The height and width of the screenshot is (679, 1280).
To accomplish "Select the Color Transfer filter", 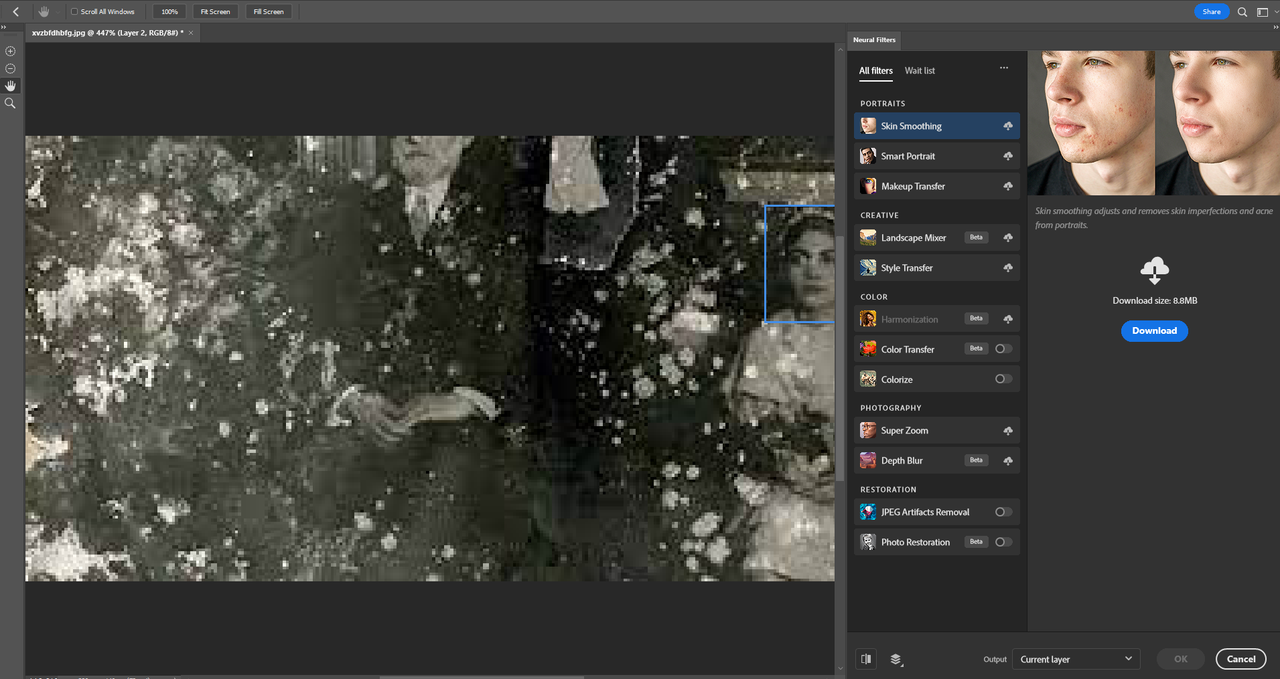I will 937,349.
